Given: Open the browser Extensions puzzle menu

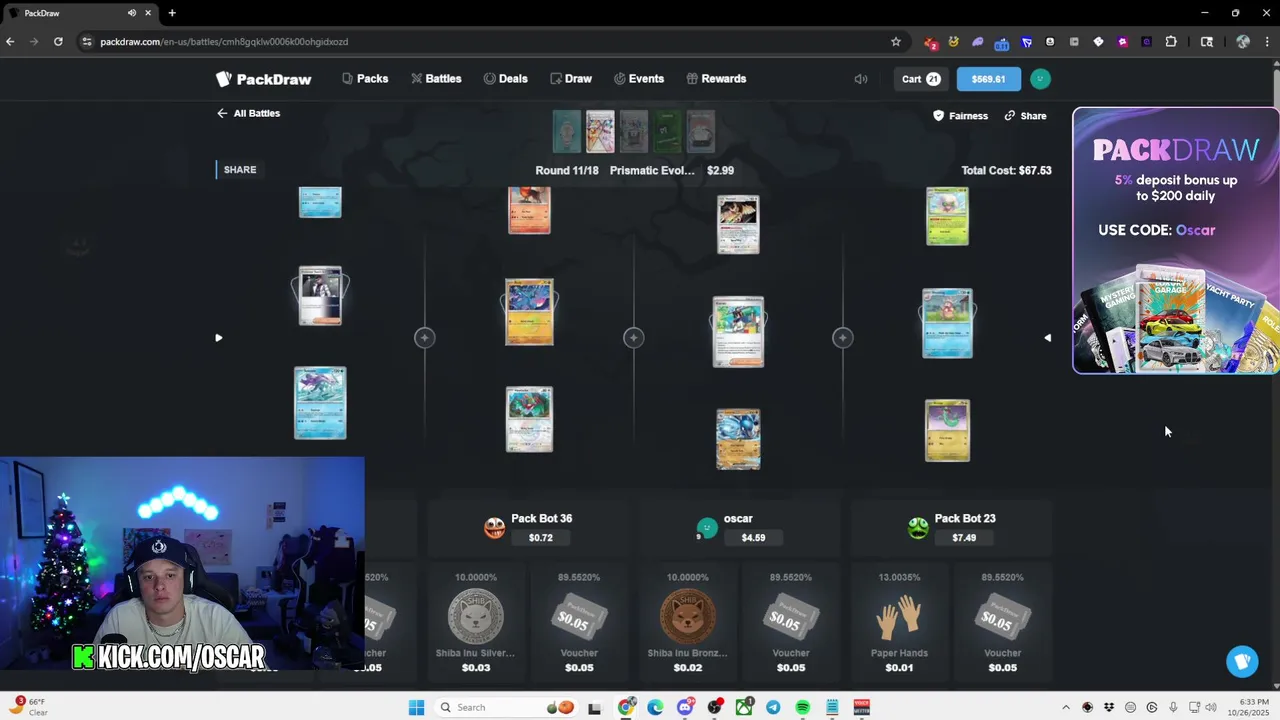Looking at the screenshot, I should pos(1171,42).
